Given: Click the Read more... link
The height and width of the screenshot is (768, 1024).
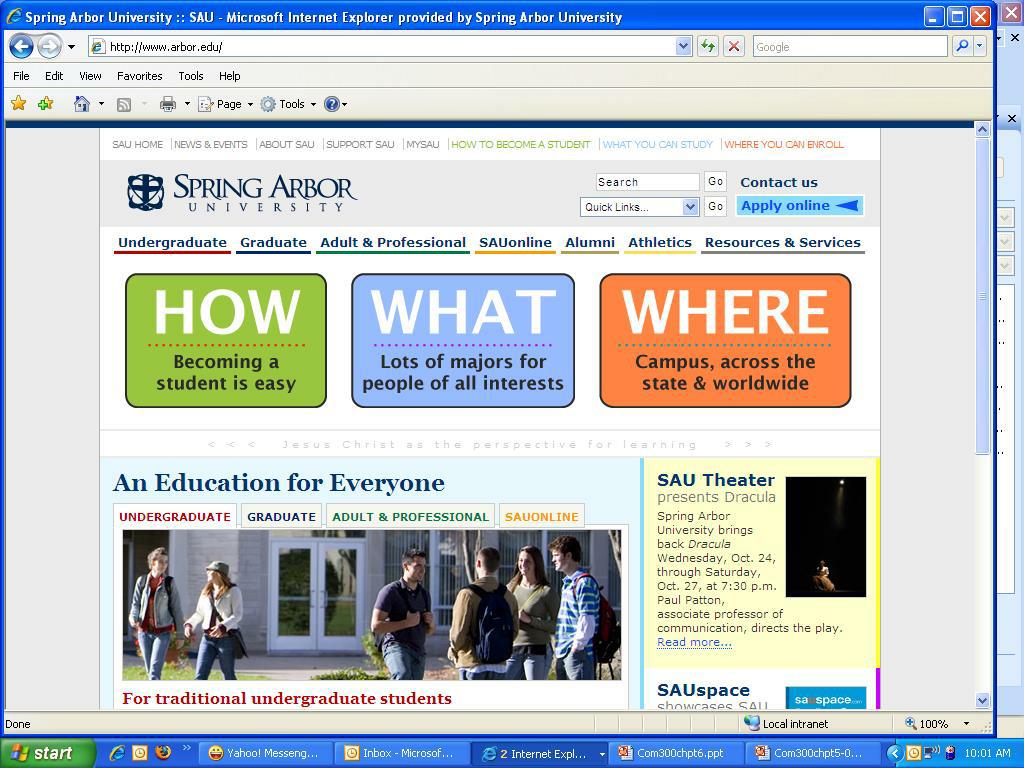Looking at the screenshot, I should (694, 642).
